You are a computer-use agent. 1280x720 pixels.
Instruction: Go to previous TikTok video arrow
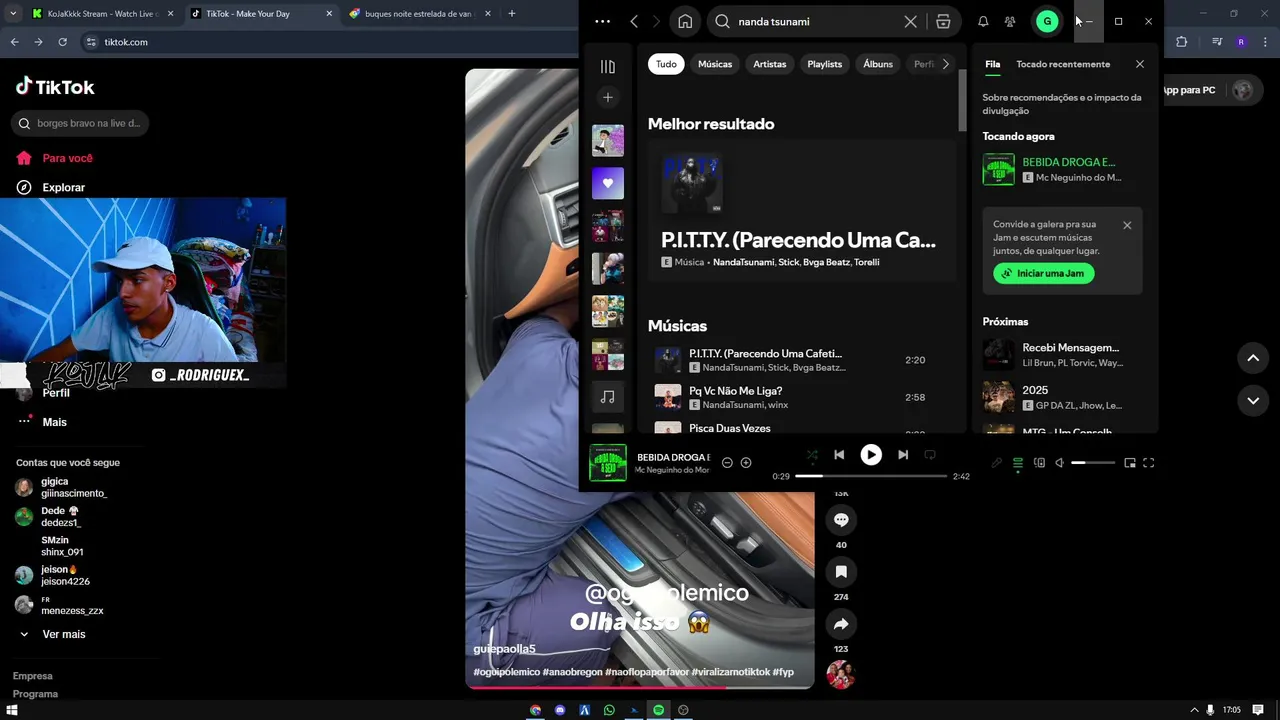pyautogui.click(x=1253, y=357)
